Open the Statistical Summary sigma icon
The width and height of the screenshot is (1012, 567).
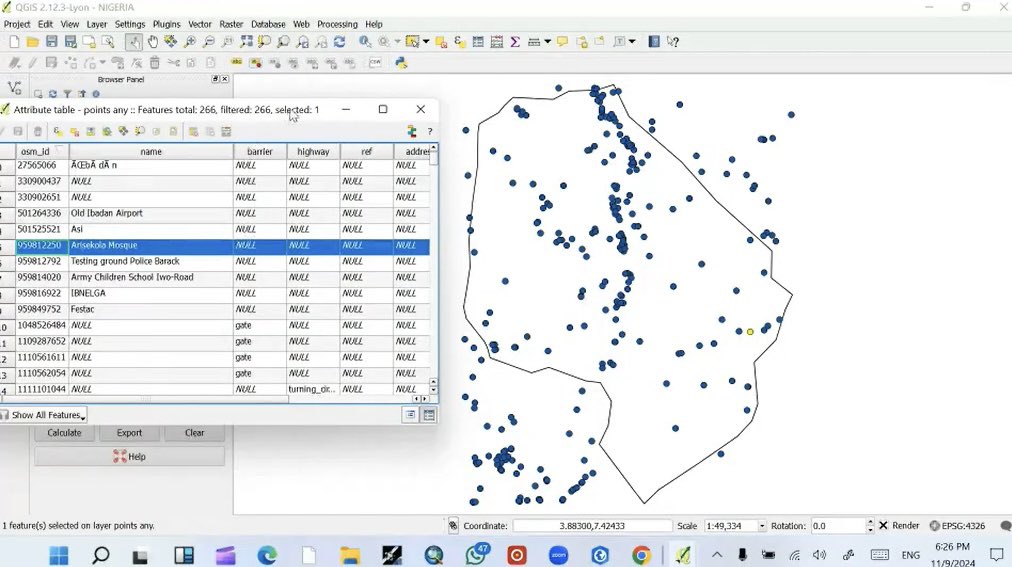(515, 42)
